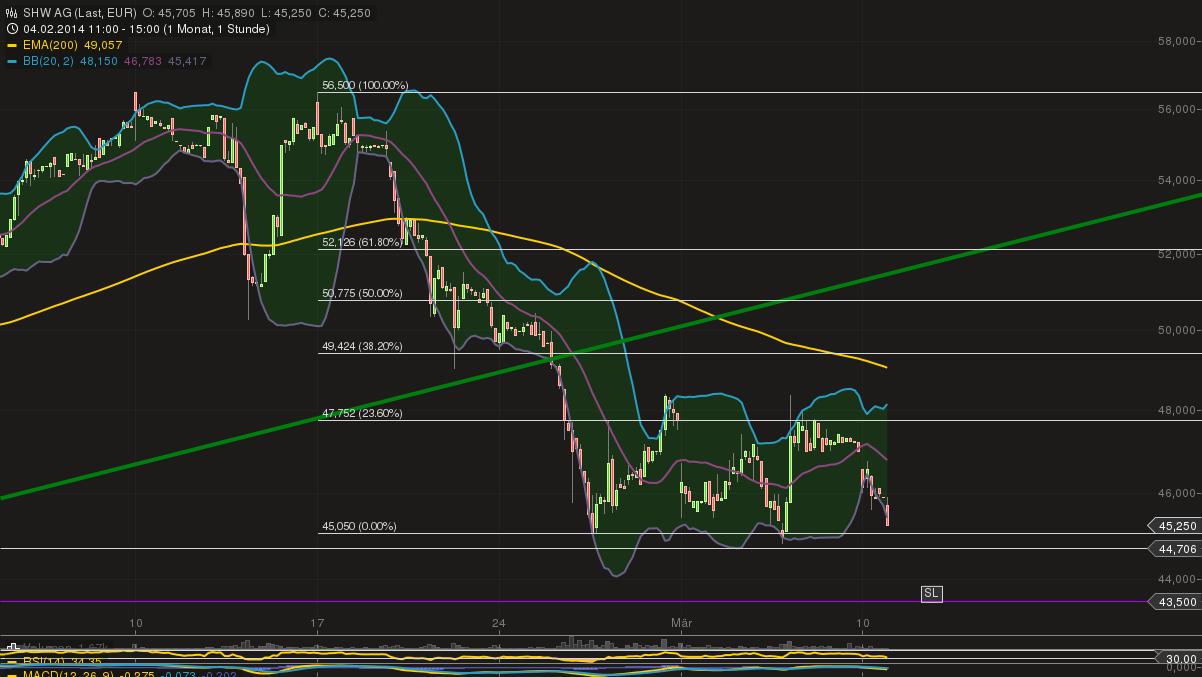The width and height of the screenshot is (1202, 677).
Task: Toggle the MACD(12, 26, 9) indicator dash
Action: (11, 674)
